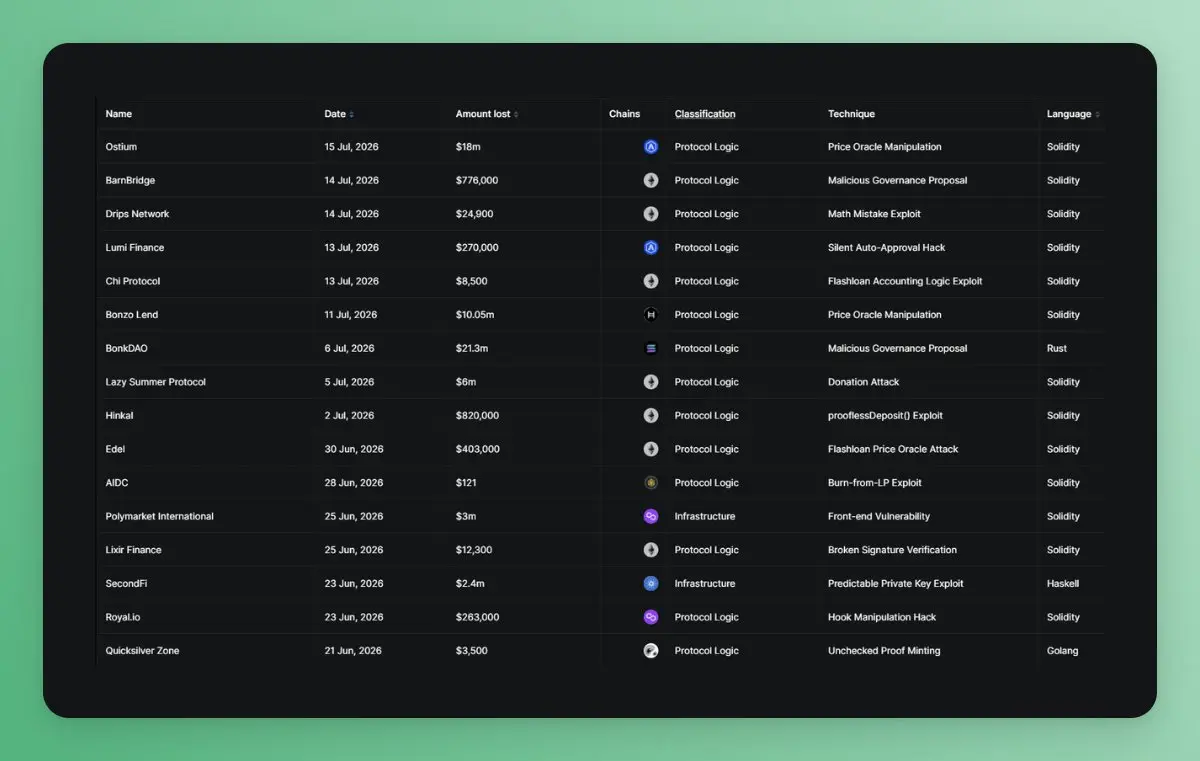Click Unchecked Proof Minting technique
The image size is (1200, 761).
[x=884, y=651]
